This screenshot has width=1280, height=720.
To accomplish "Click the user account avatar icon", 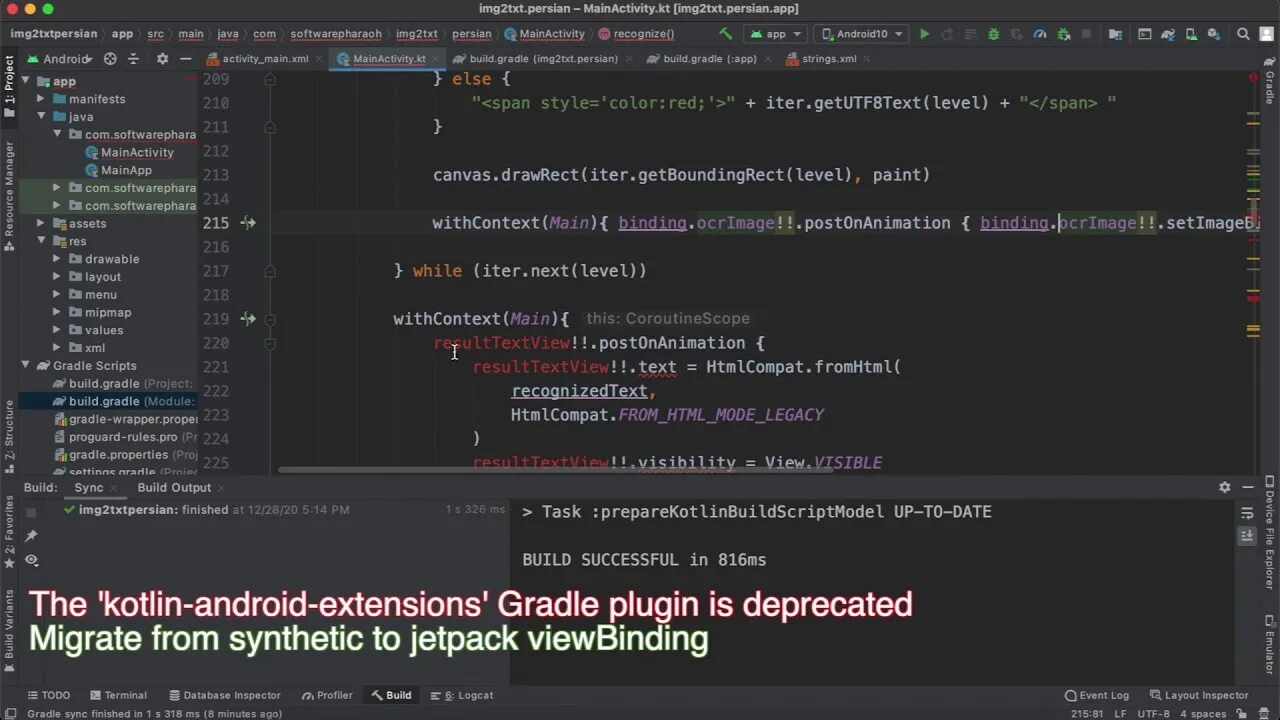I will [1267, 34].
